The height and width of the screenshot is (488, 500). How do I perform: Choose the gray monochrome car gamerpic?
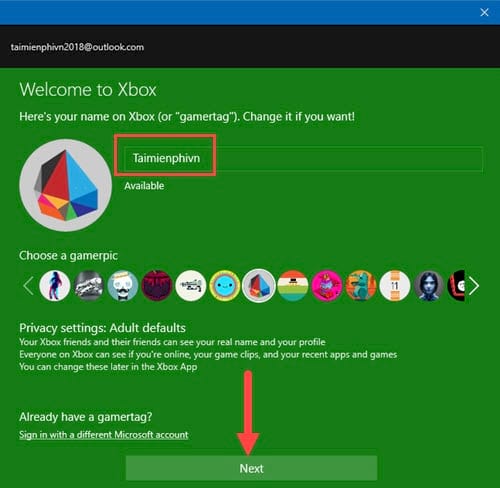click(x=89, y=286)
